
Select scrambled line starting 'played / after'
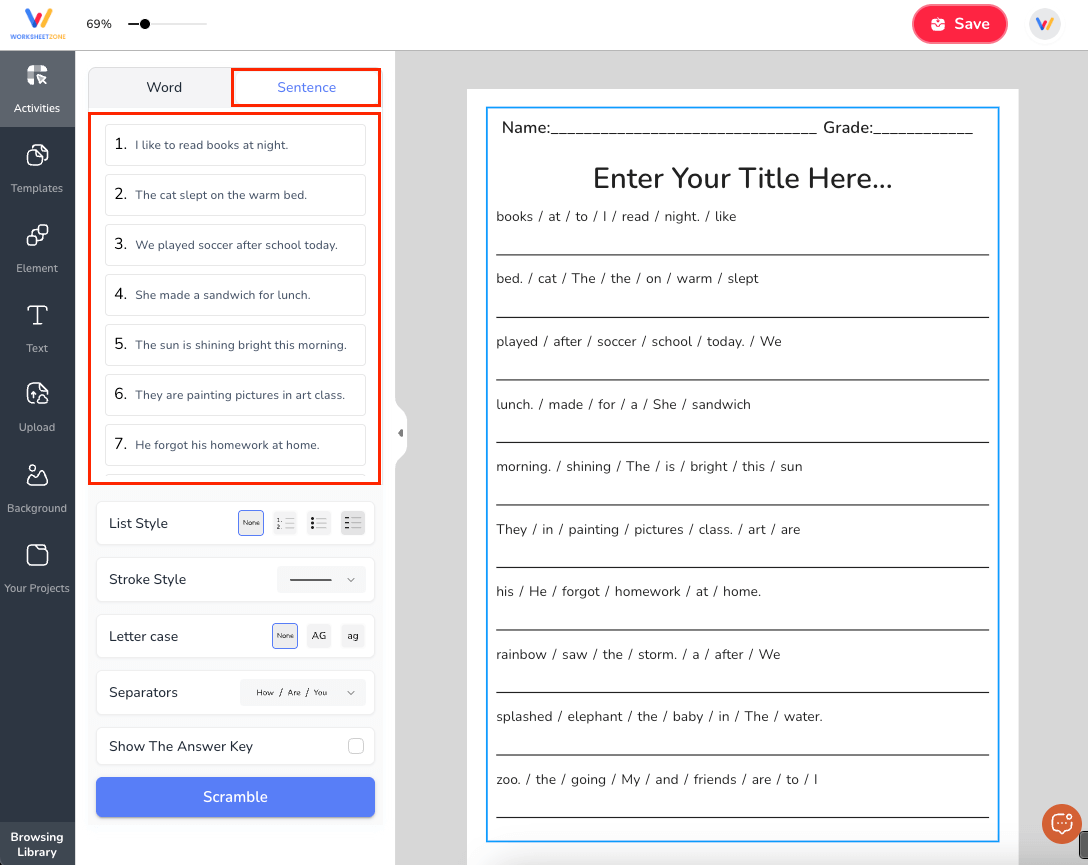[639, 341]
